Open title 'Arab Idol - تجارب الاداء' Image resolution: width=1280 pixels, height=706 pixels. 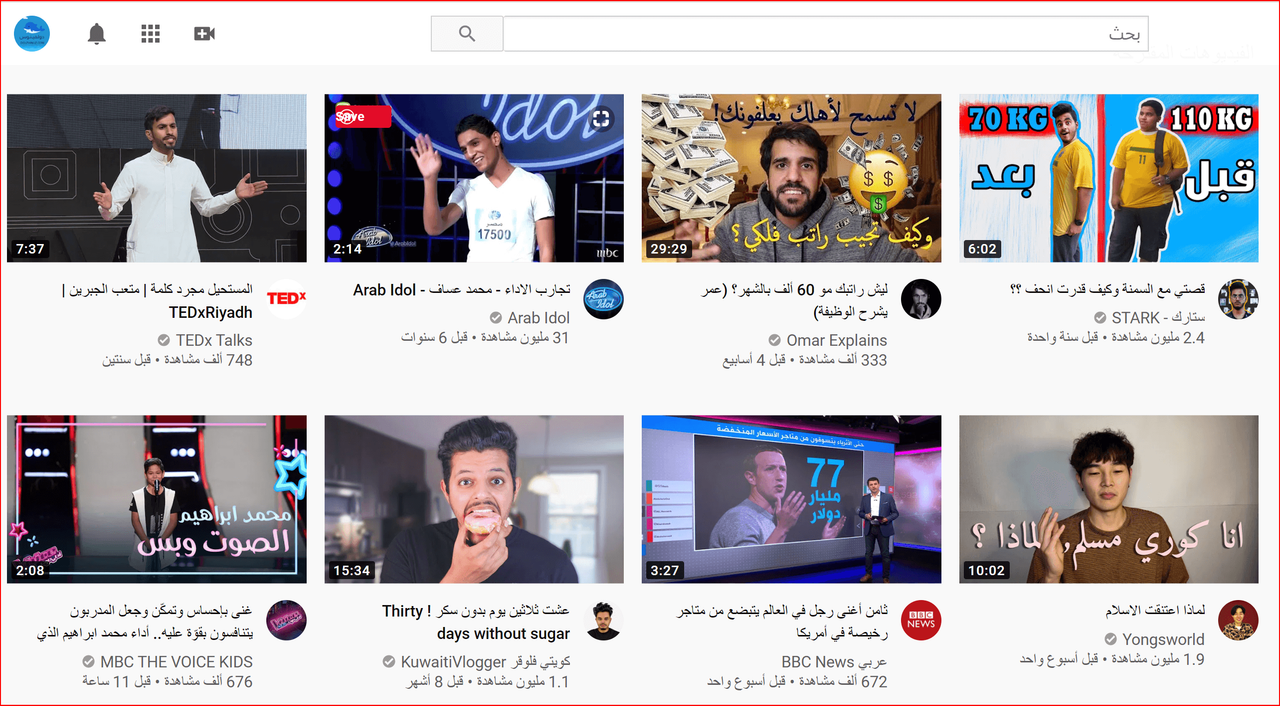click(x=462, y=290)
